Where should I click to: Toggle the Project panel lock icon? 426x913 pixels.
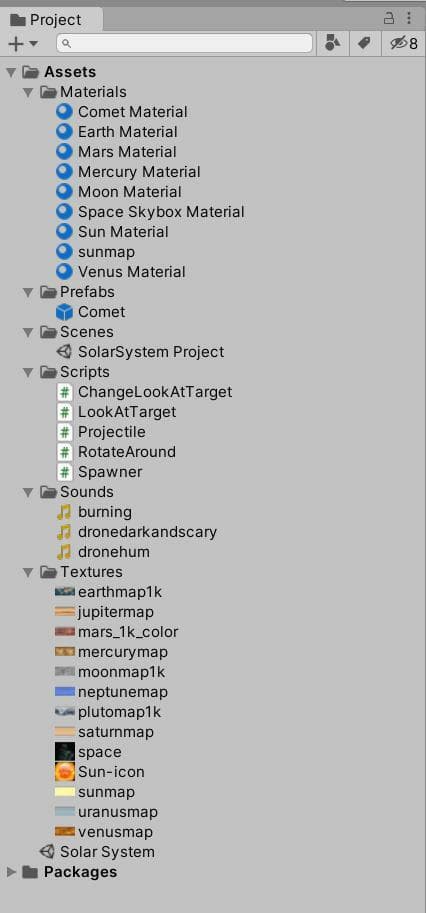click(389, 18)
